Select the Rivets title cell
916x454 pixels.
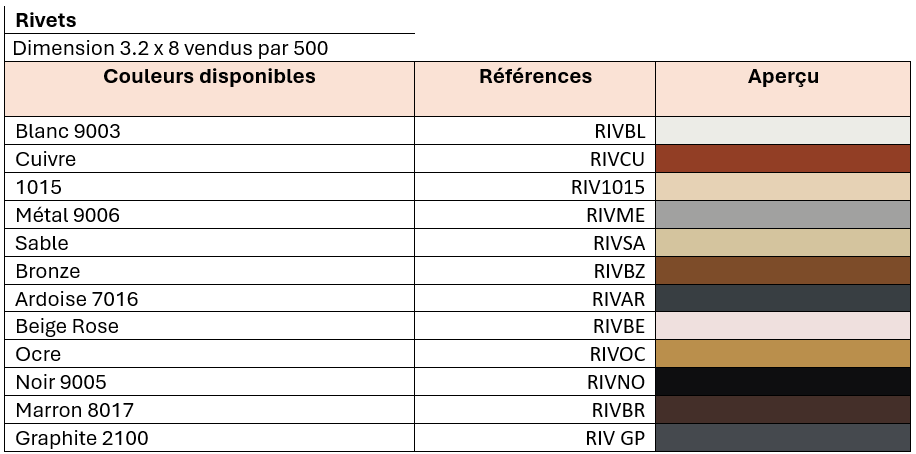click(46, 20)
